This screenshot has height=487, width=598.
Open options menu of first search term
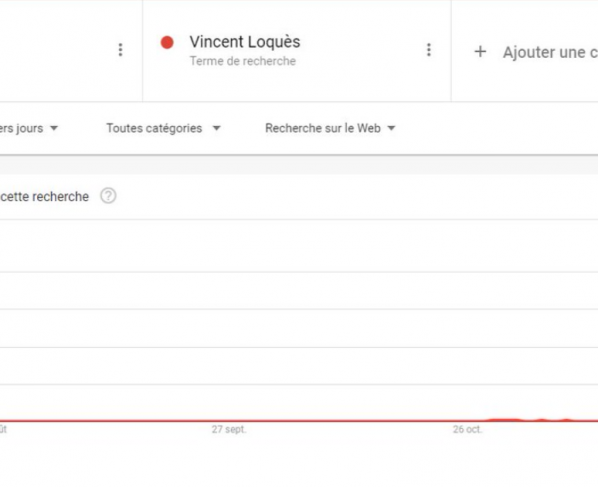[x=121, y=50]
